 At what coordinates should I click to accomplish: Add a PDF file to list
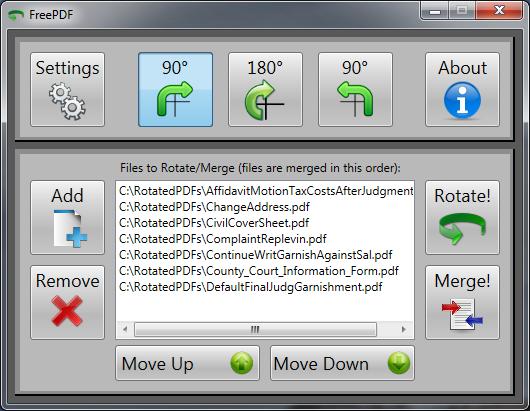click(68, 218)
